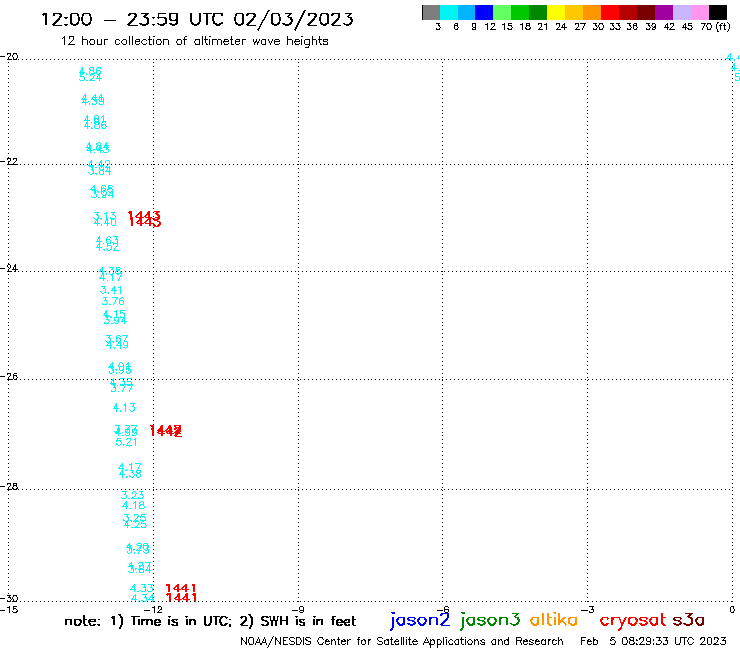
Task: Click the -12 longitude axis label
Action: (x=153, y=609)
